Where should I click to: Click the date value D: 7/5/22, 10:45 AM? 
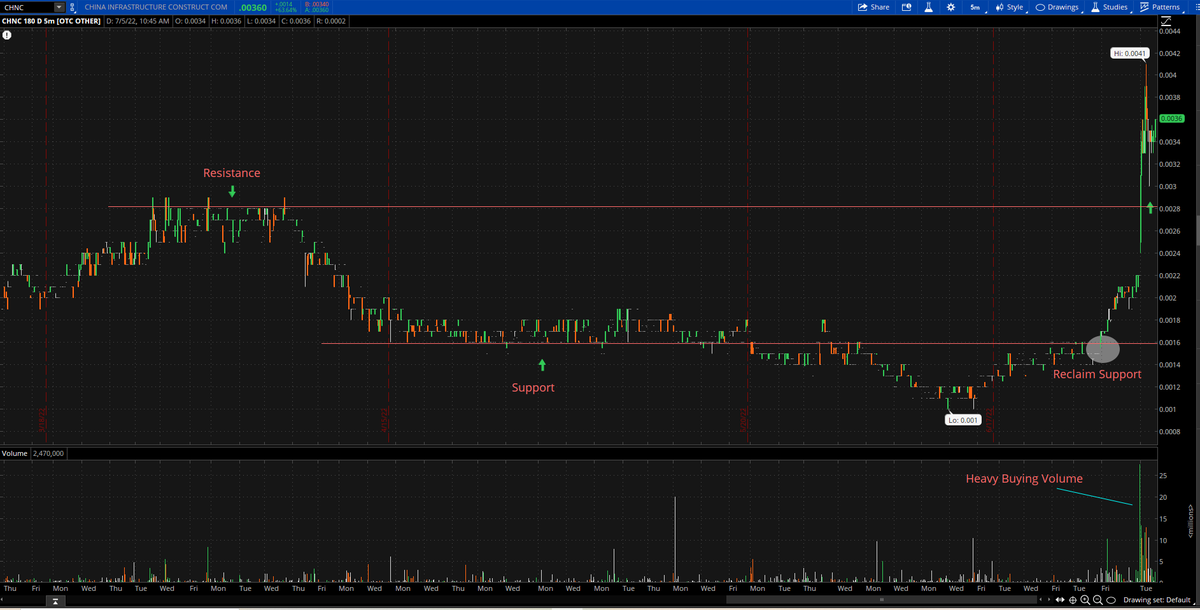[138, 20]
